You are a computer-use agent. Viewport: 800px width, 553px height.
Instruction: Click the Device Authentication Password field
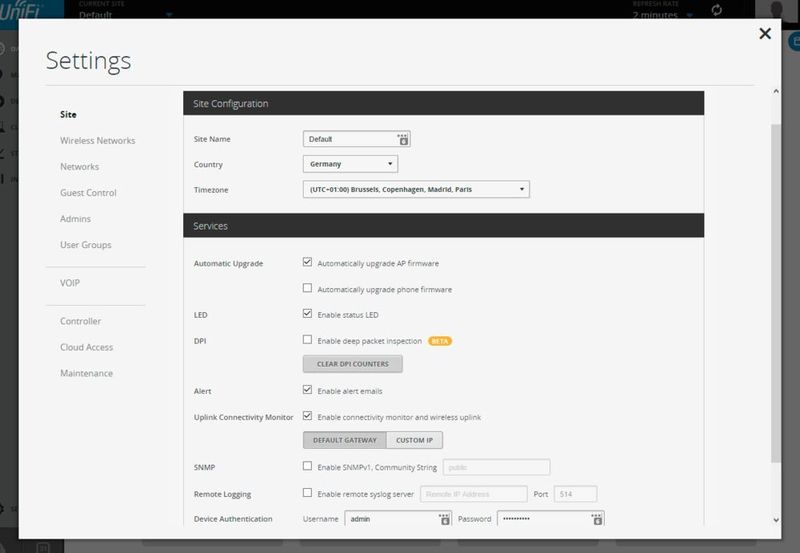551,519
